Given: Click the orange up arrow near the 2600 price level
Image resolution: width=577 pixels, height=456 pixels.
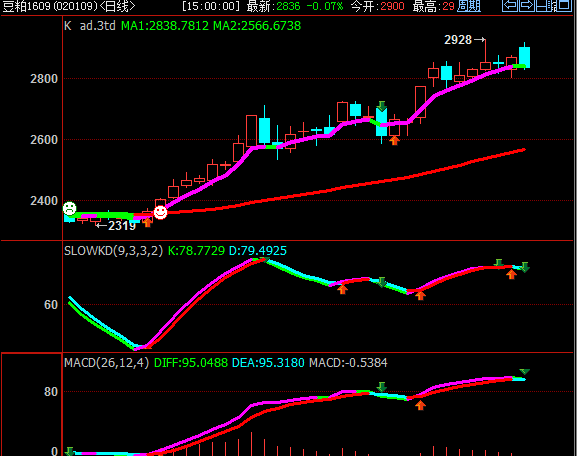Looking at the screenshot, I should (x=394, y=140).
